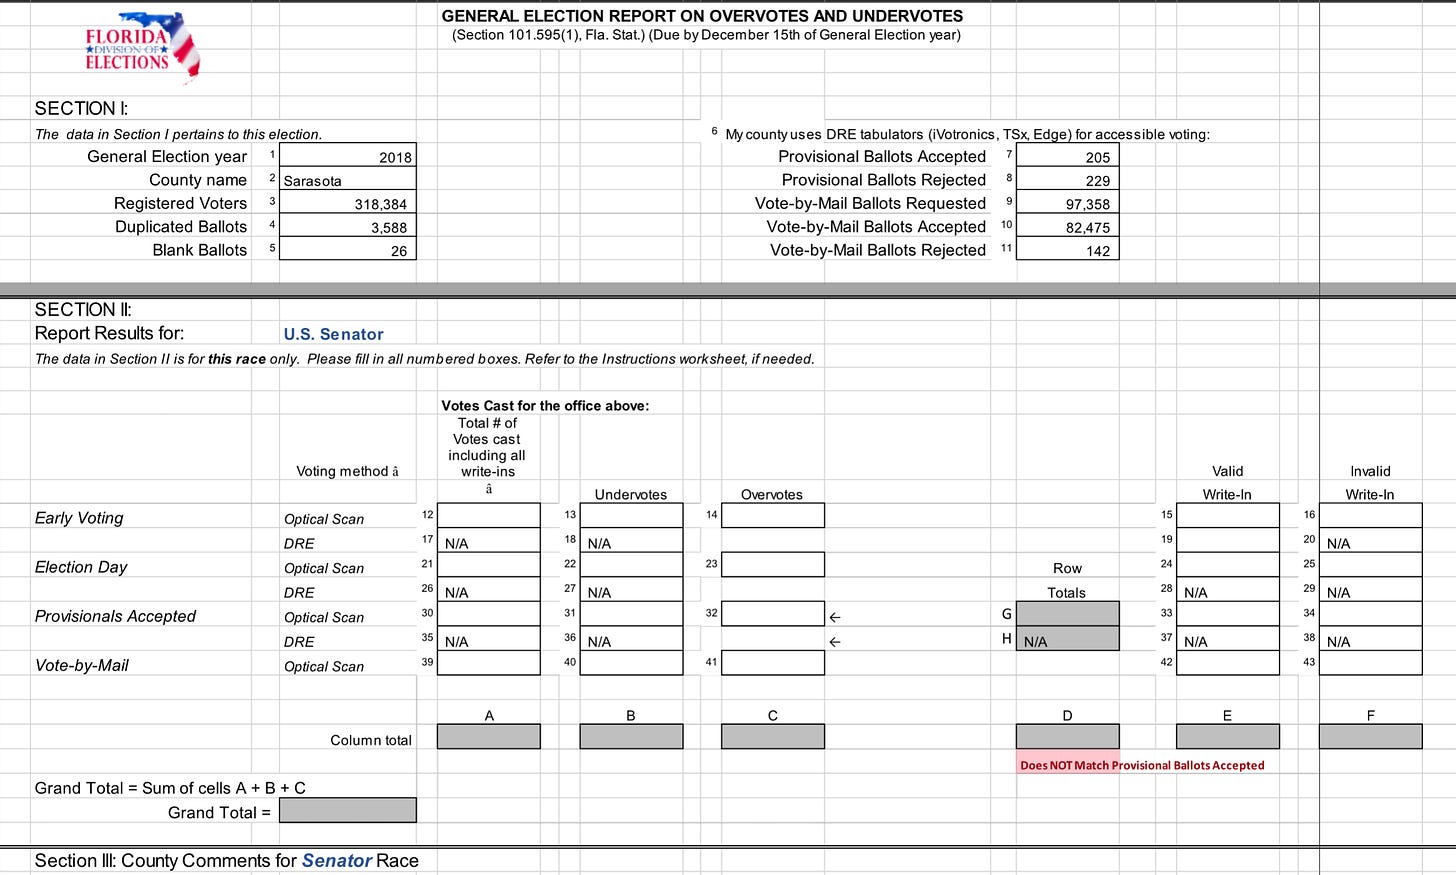
Task: Click box 22 Election Day undervotes
Action: click(631, 564)
